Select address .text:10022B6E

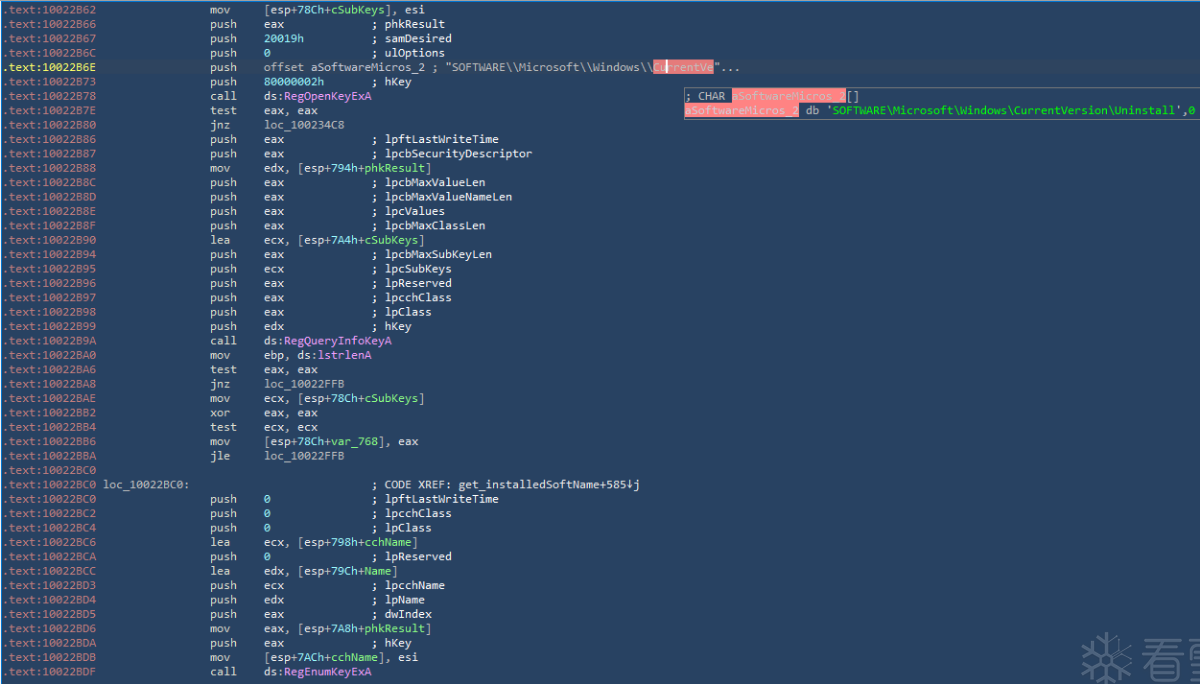(x=52, y=67)
